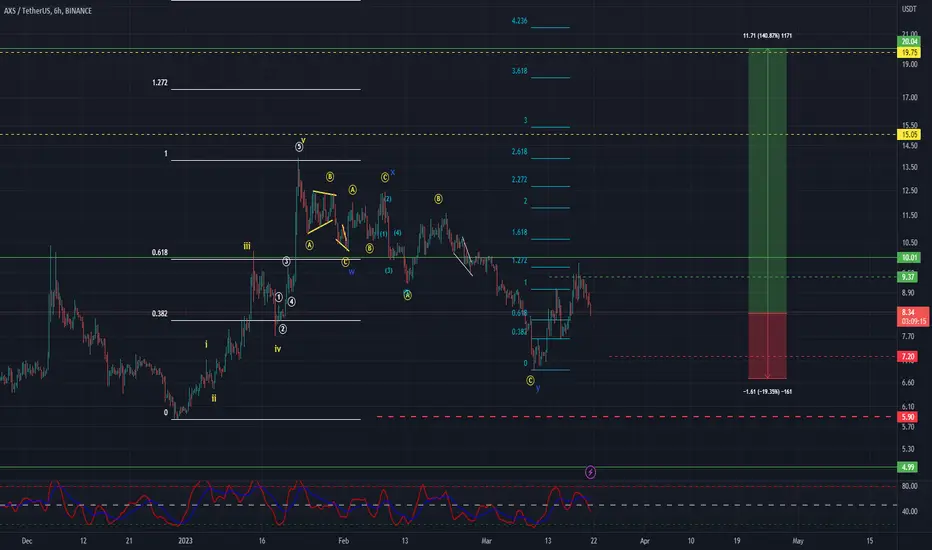Viewport: 932px width, 550px height.
Task: Click the 6.60 price scale value
Action: click(x=908, y=382)
